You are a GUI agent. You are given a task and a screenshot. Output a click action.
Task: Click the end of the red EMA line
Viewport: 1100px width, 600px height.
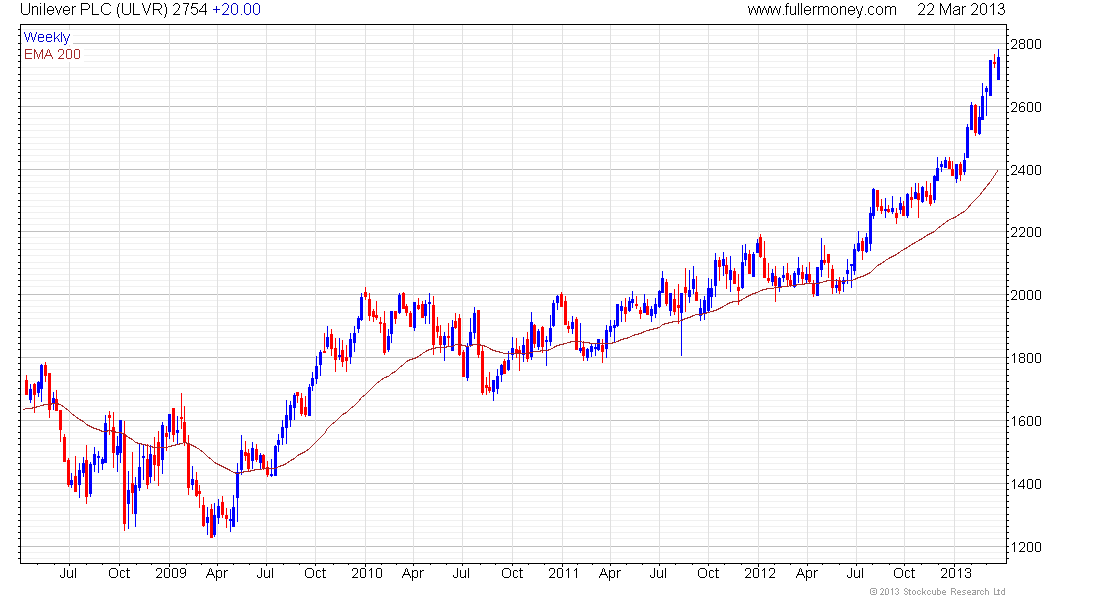coord(998,171)
